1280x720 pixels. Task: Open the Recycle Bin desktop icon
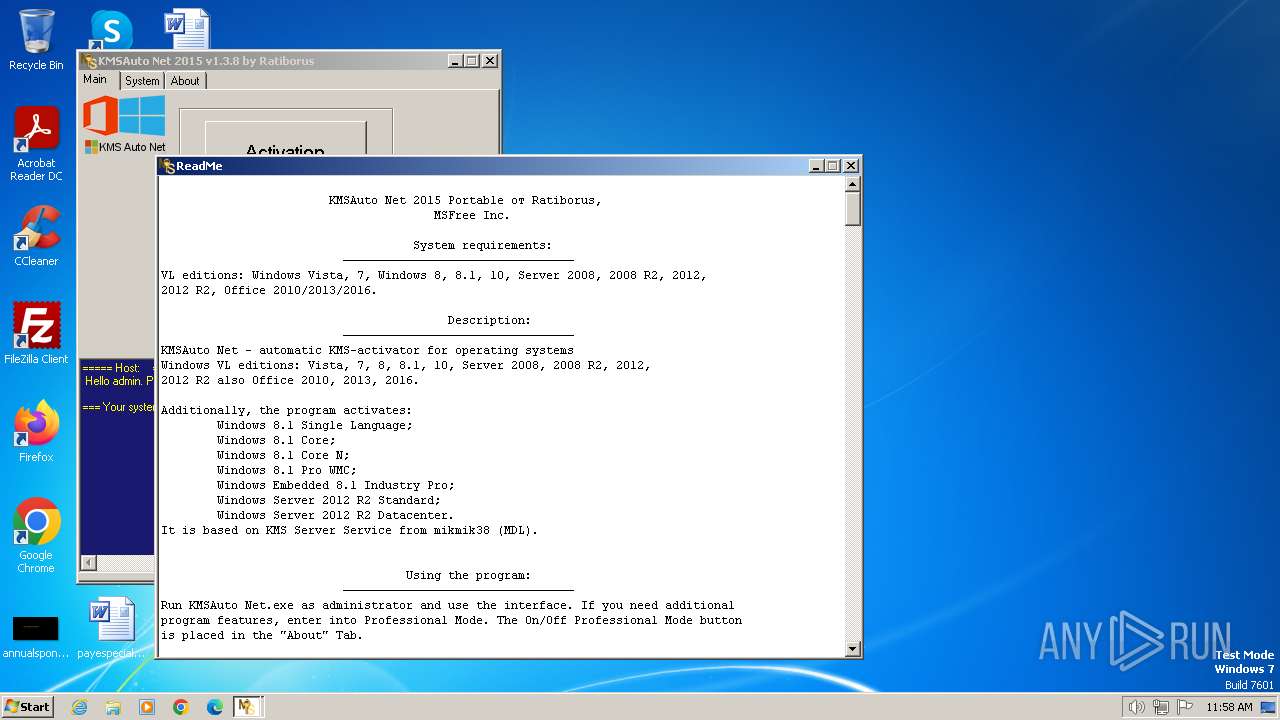tap(36, 40)
